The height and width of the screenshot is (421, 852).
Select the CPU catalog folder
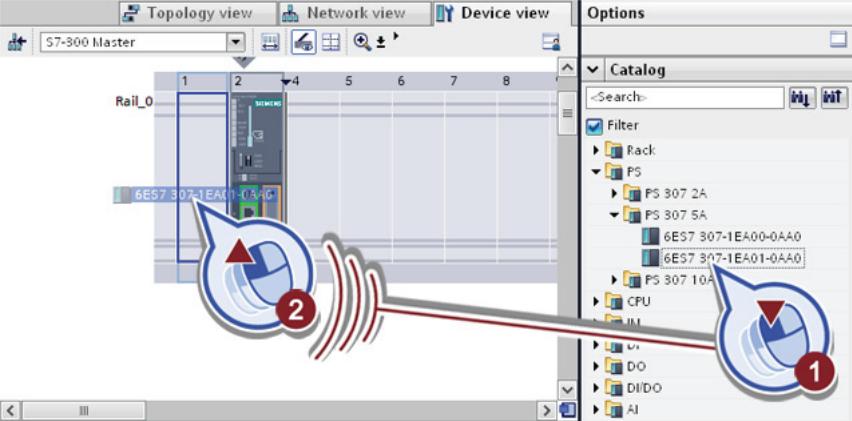coord(638,301)
